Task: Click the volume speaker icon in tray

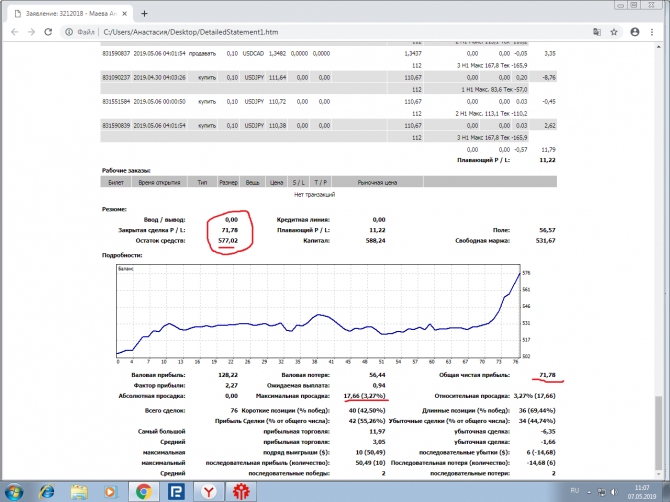Action: (614, 492)
